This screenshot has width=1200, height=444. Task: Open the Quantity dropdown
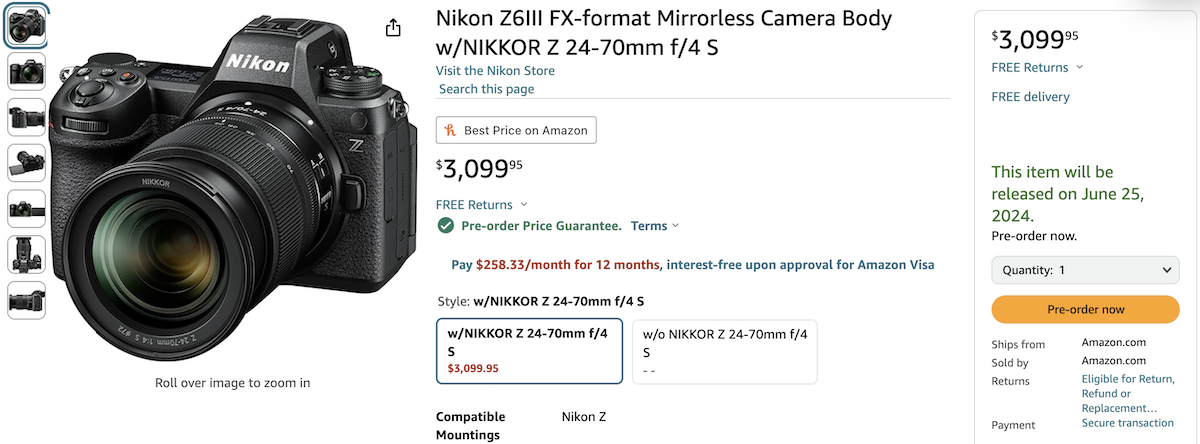click(x=1085, y=270)
